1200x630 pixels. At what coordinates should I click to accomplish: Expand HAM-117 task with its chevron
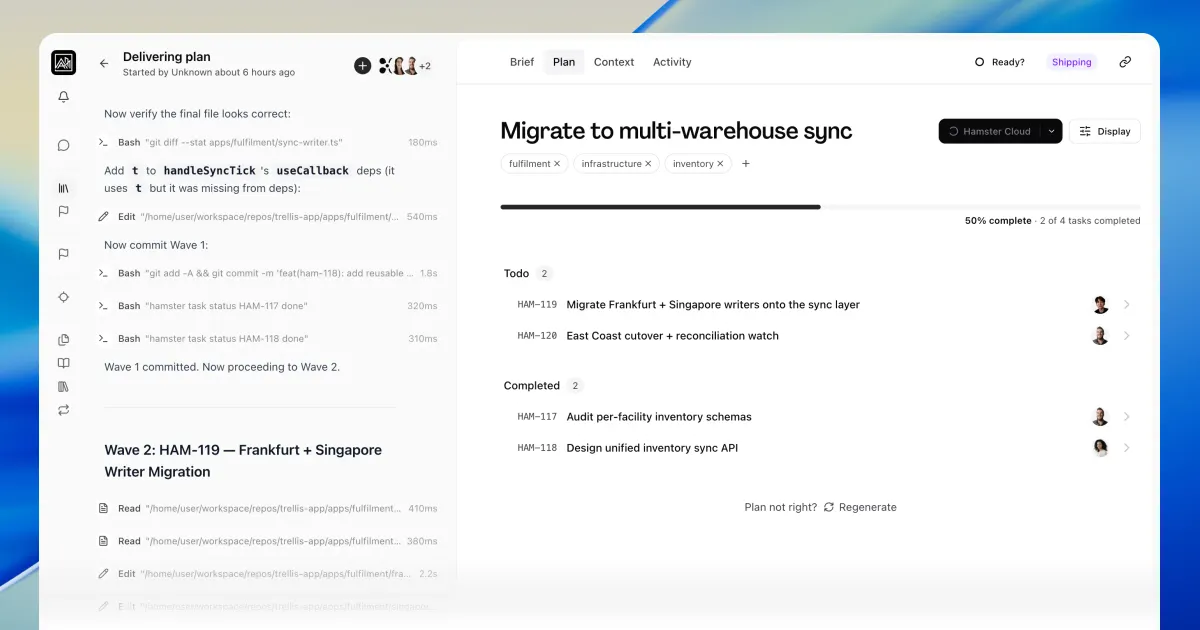click(x=1127, y=417)
